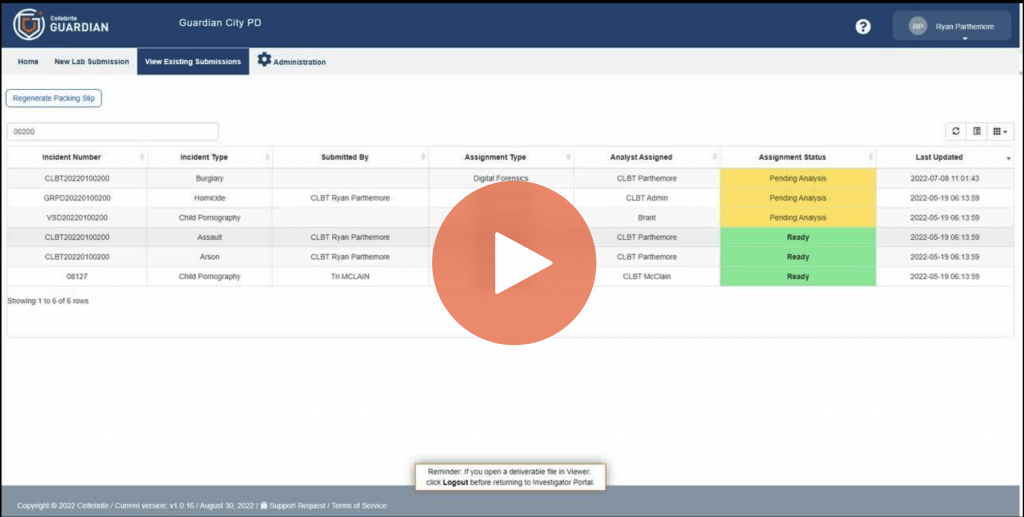
Task: Click the Burglary incident type cell
Action: tap(210, 178)
